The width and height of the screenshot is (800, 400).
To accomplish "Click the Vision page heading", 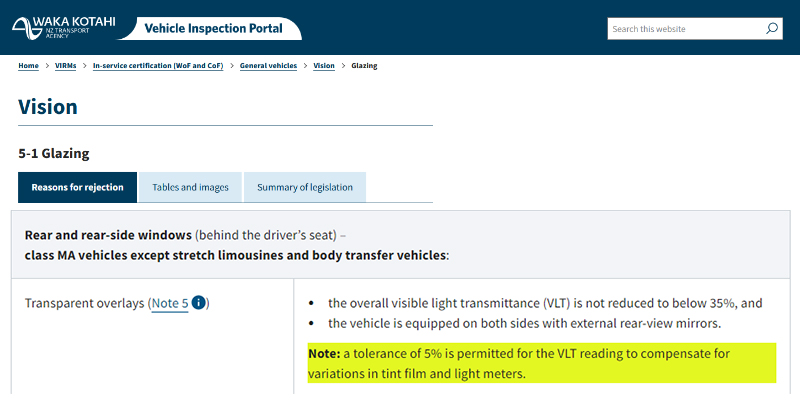I will 48,107.
